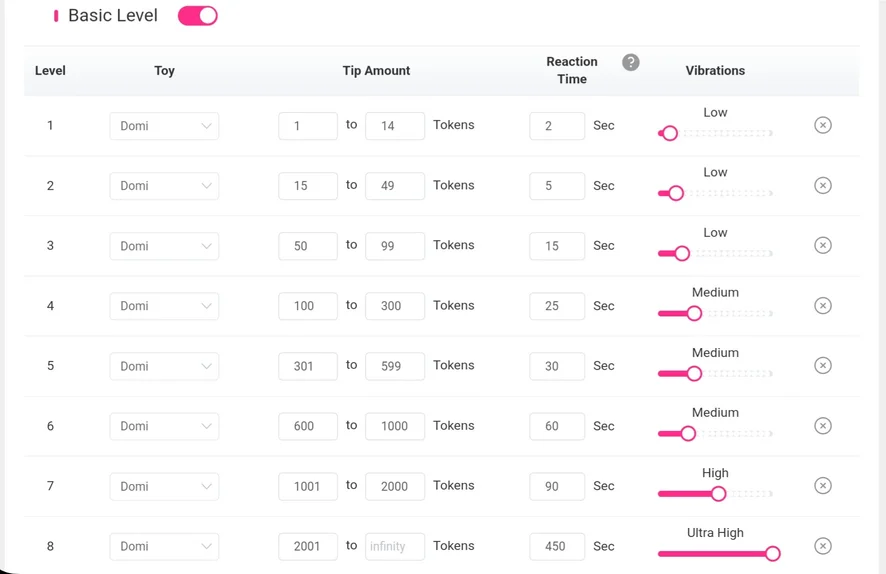The height and width of the screenshot is (574, 886).
Task: Open level 8 Toy selection dropdown
Action: 164,546
